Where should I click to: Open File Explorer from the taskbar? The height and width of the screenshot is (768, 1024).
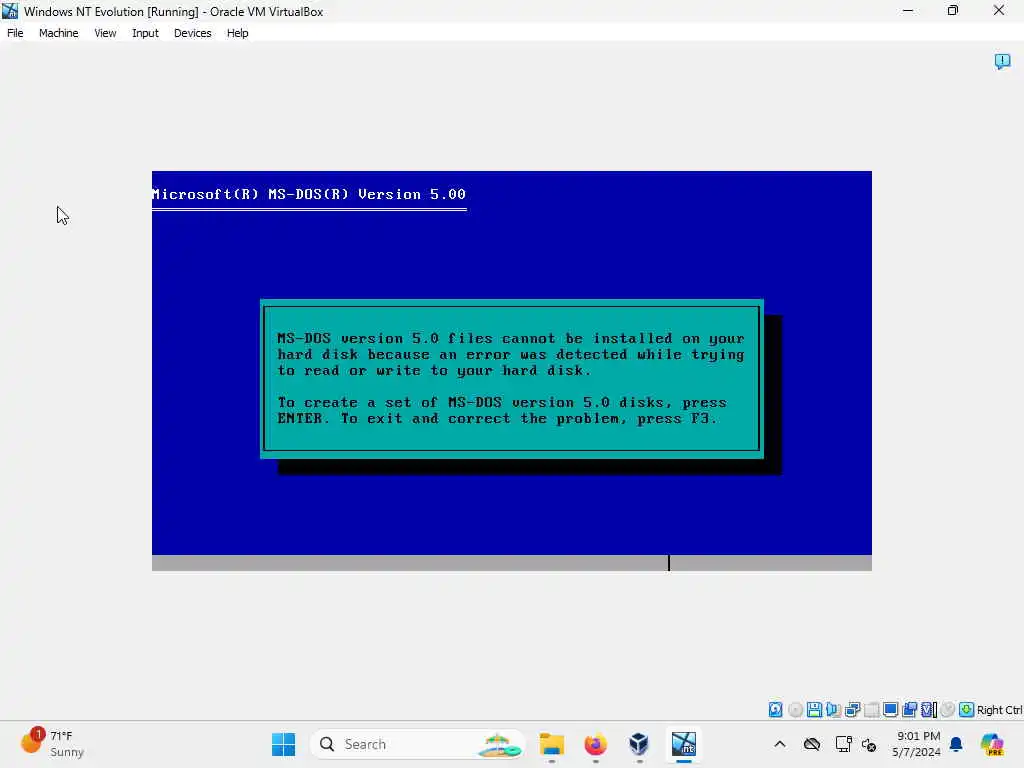(552, 744)
